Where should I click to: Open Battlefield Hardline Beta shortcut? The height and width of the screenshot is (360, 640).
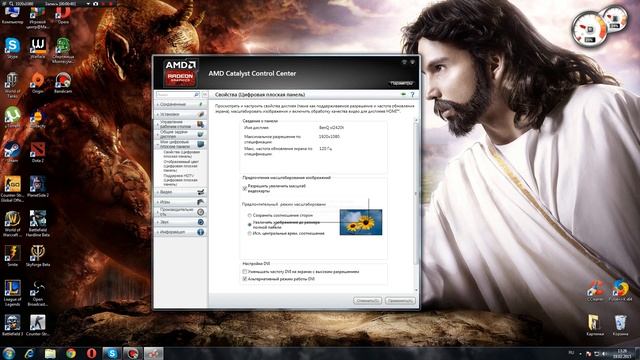[x=38, y=224]
